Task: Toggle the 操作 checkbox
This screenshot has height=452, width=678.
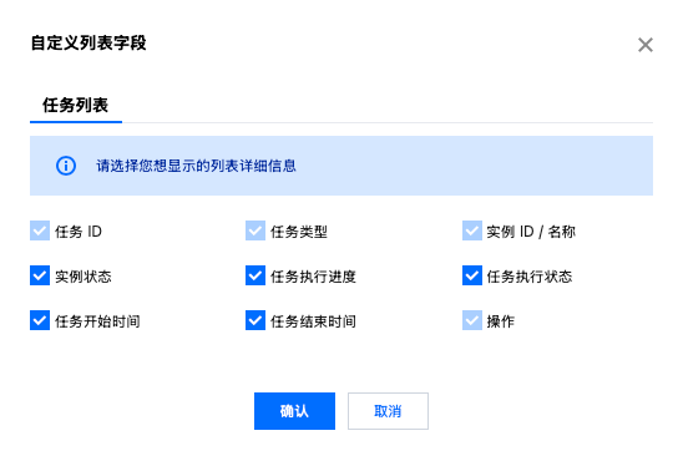Action: click(x=472, y=321)
